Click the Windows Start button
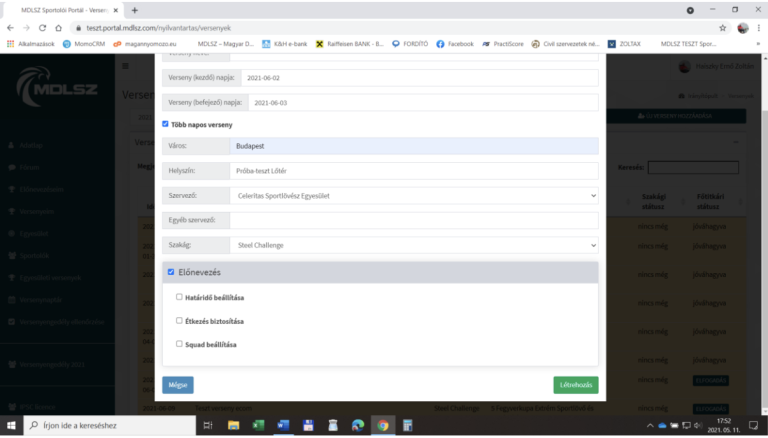 [x=12, y=425]
